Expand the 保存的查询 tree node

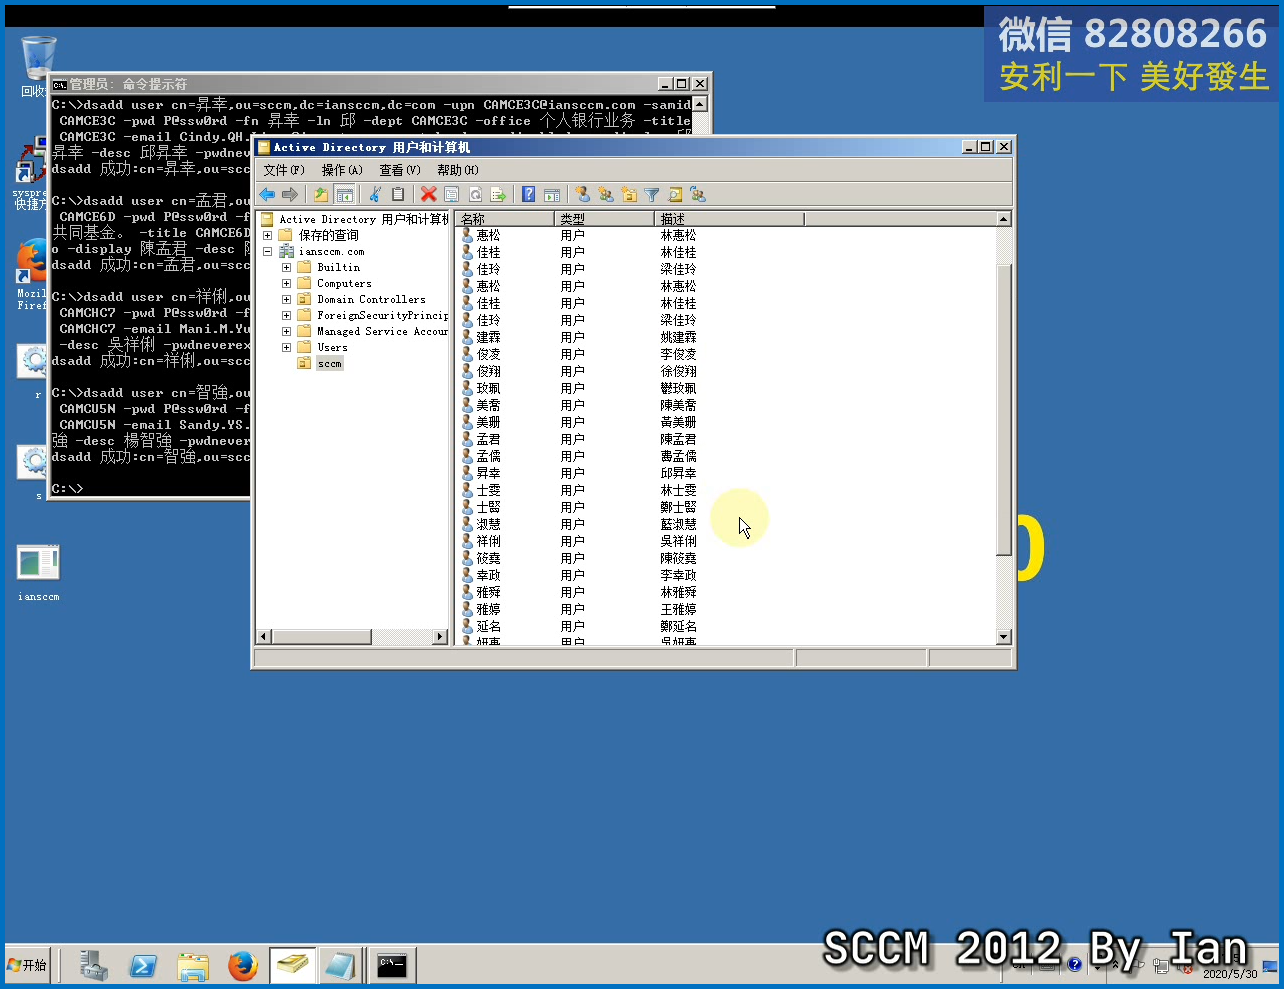click(267, 236)
